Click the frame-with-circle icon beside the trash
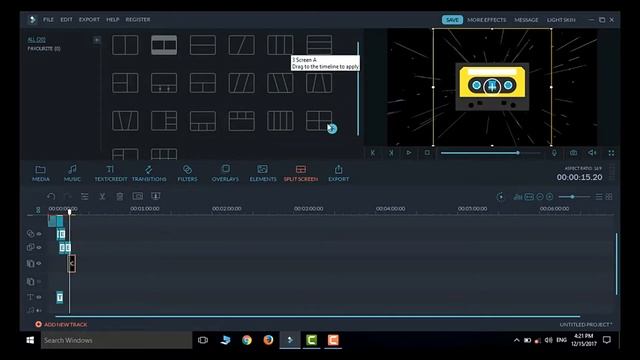The image size is (640, 360). pos(138,196)
